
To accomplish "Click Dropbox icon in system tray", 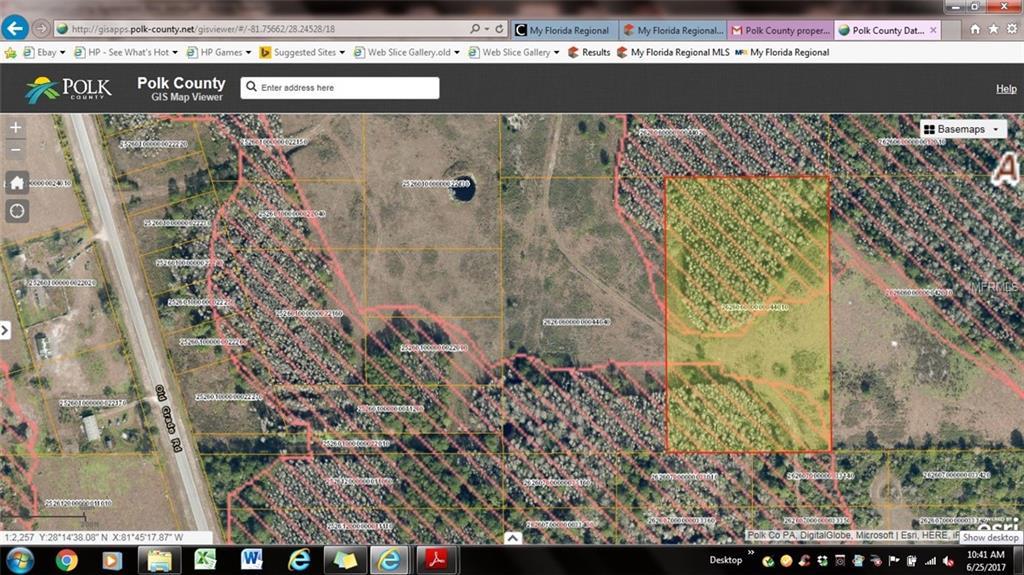I will 823,561.
